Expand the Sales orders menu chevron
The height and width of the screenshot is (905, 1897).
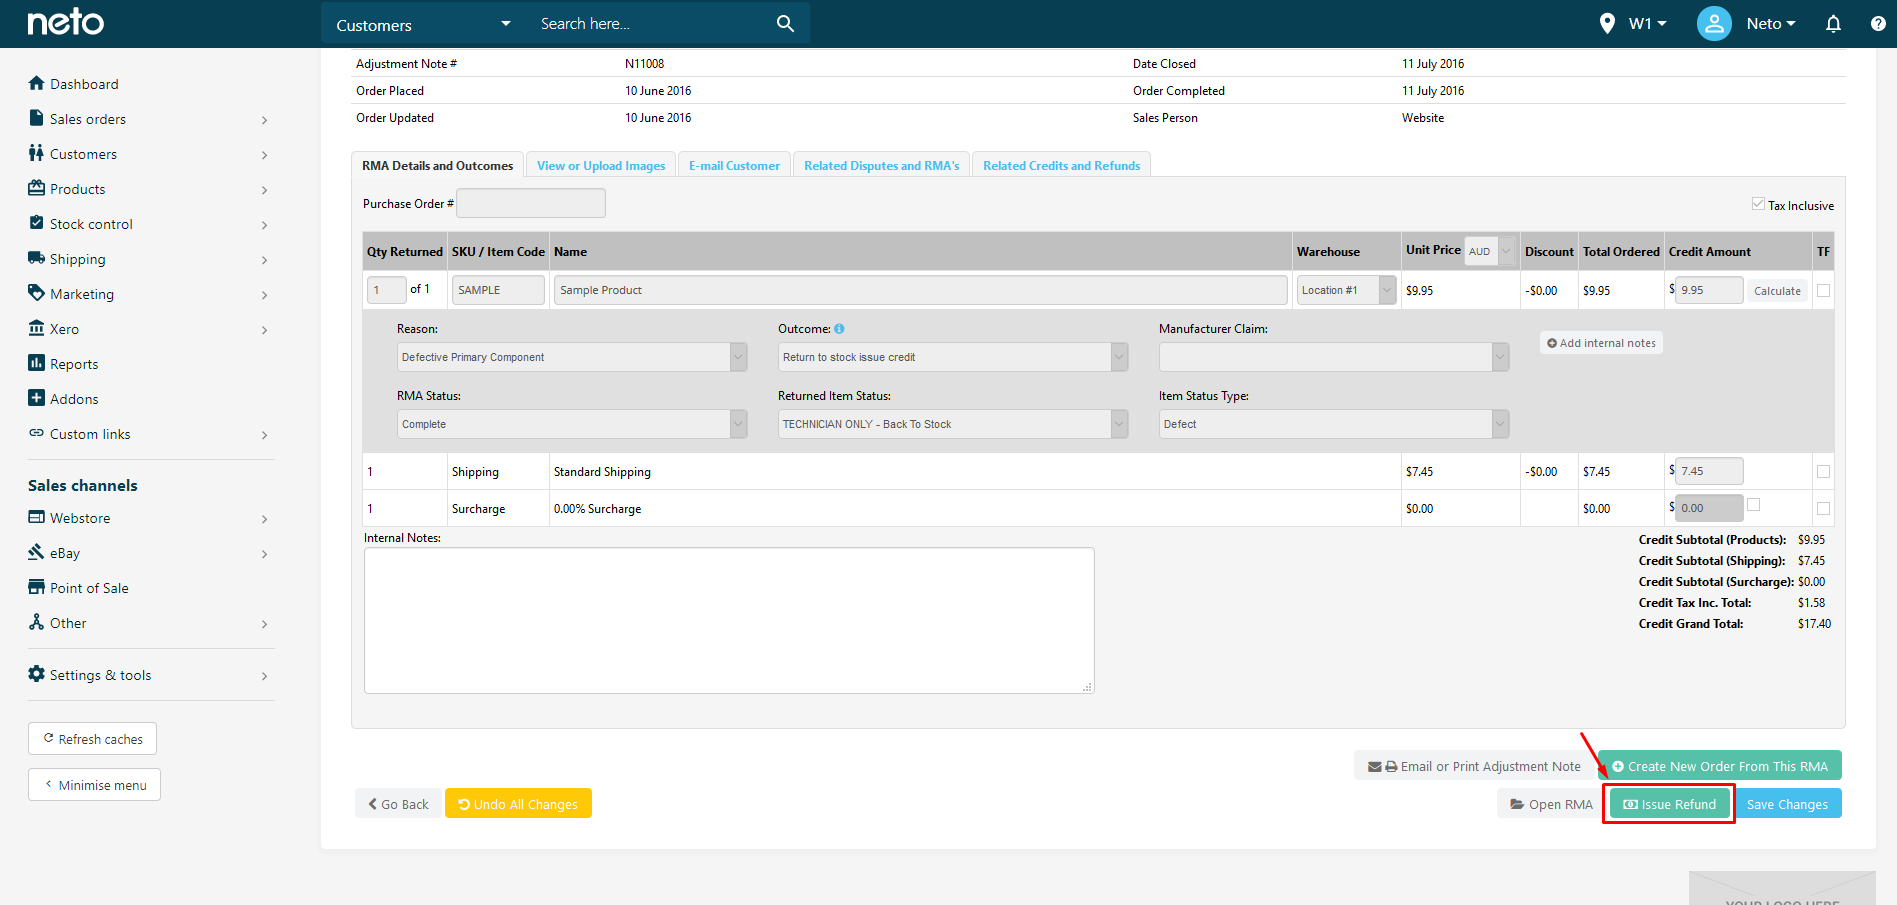(x=264, y=120)
